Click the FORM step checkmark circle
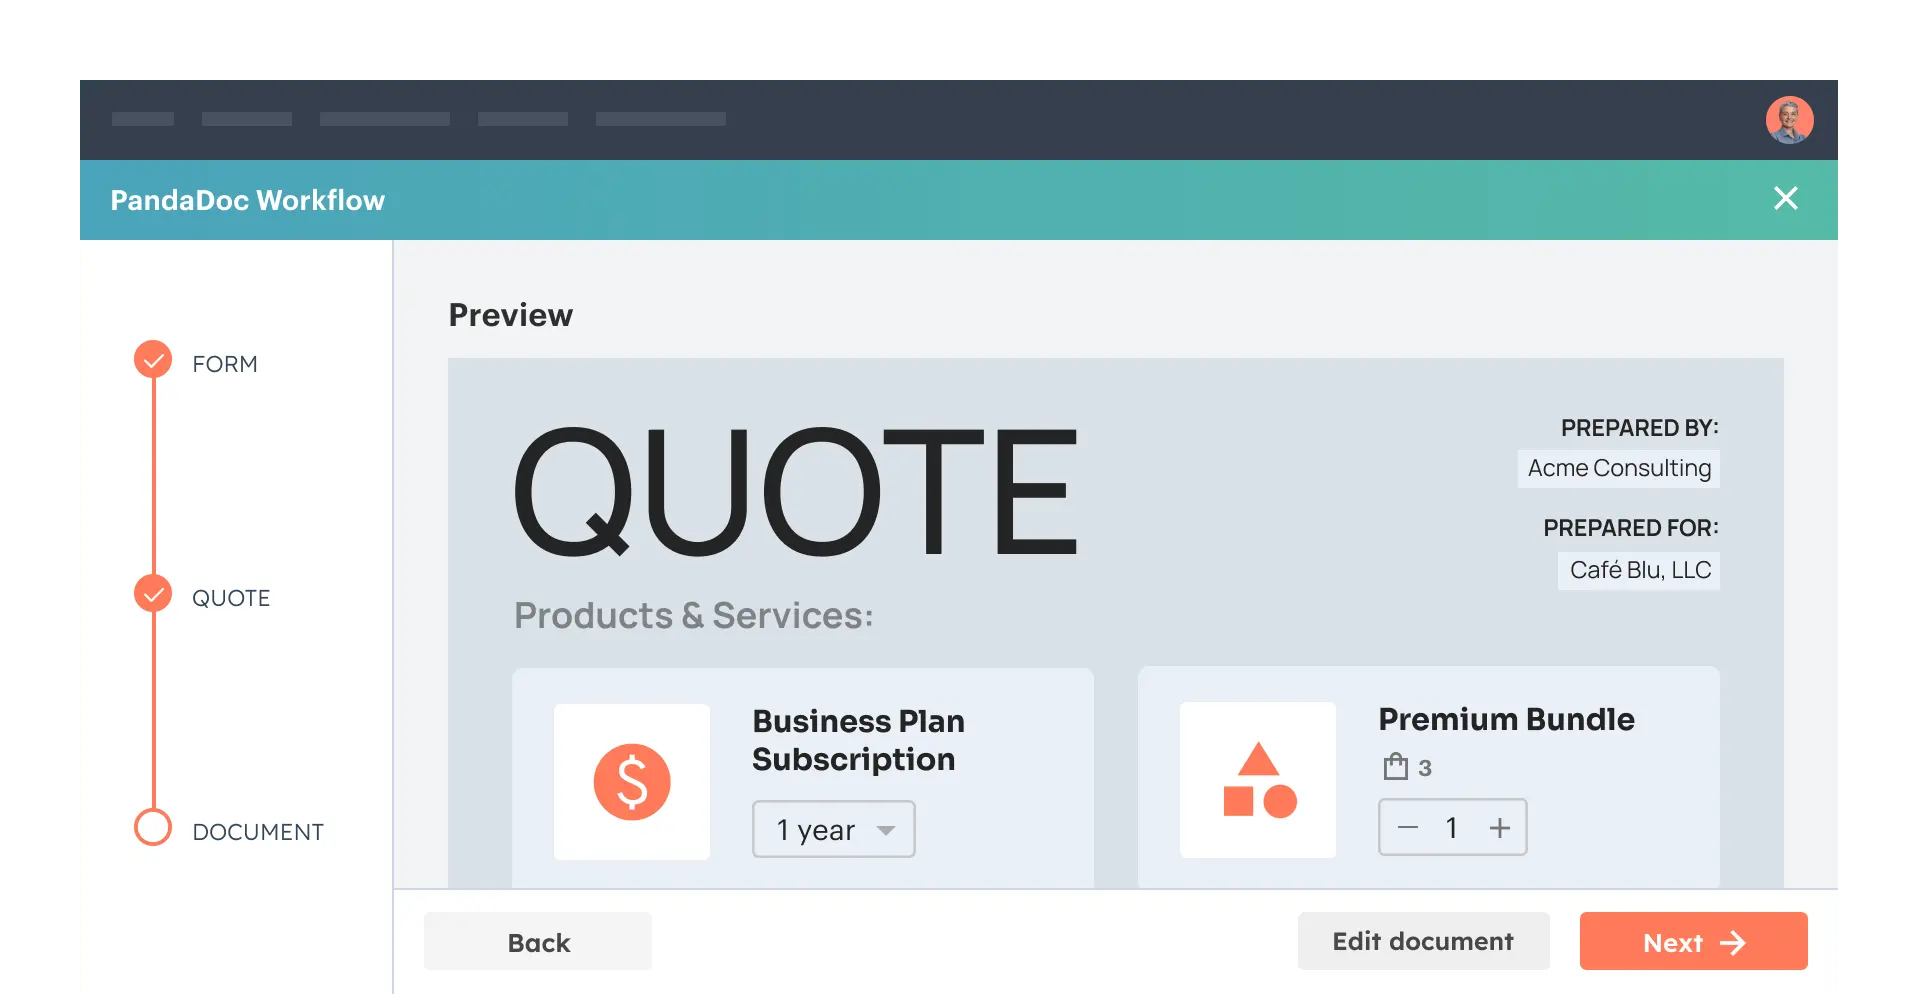Viewport: 1918px width, 994px height. click(x=153, y=360)
